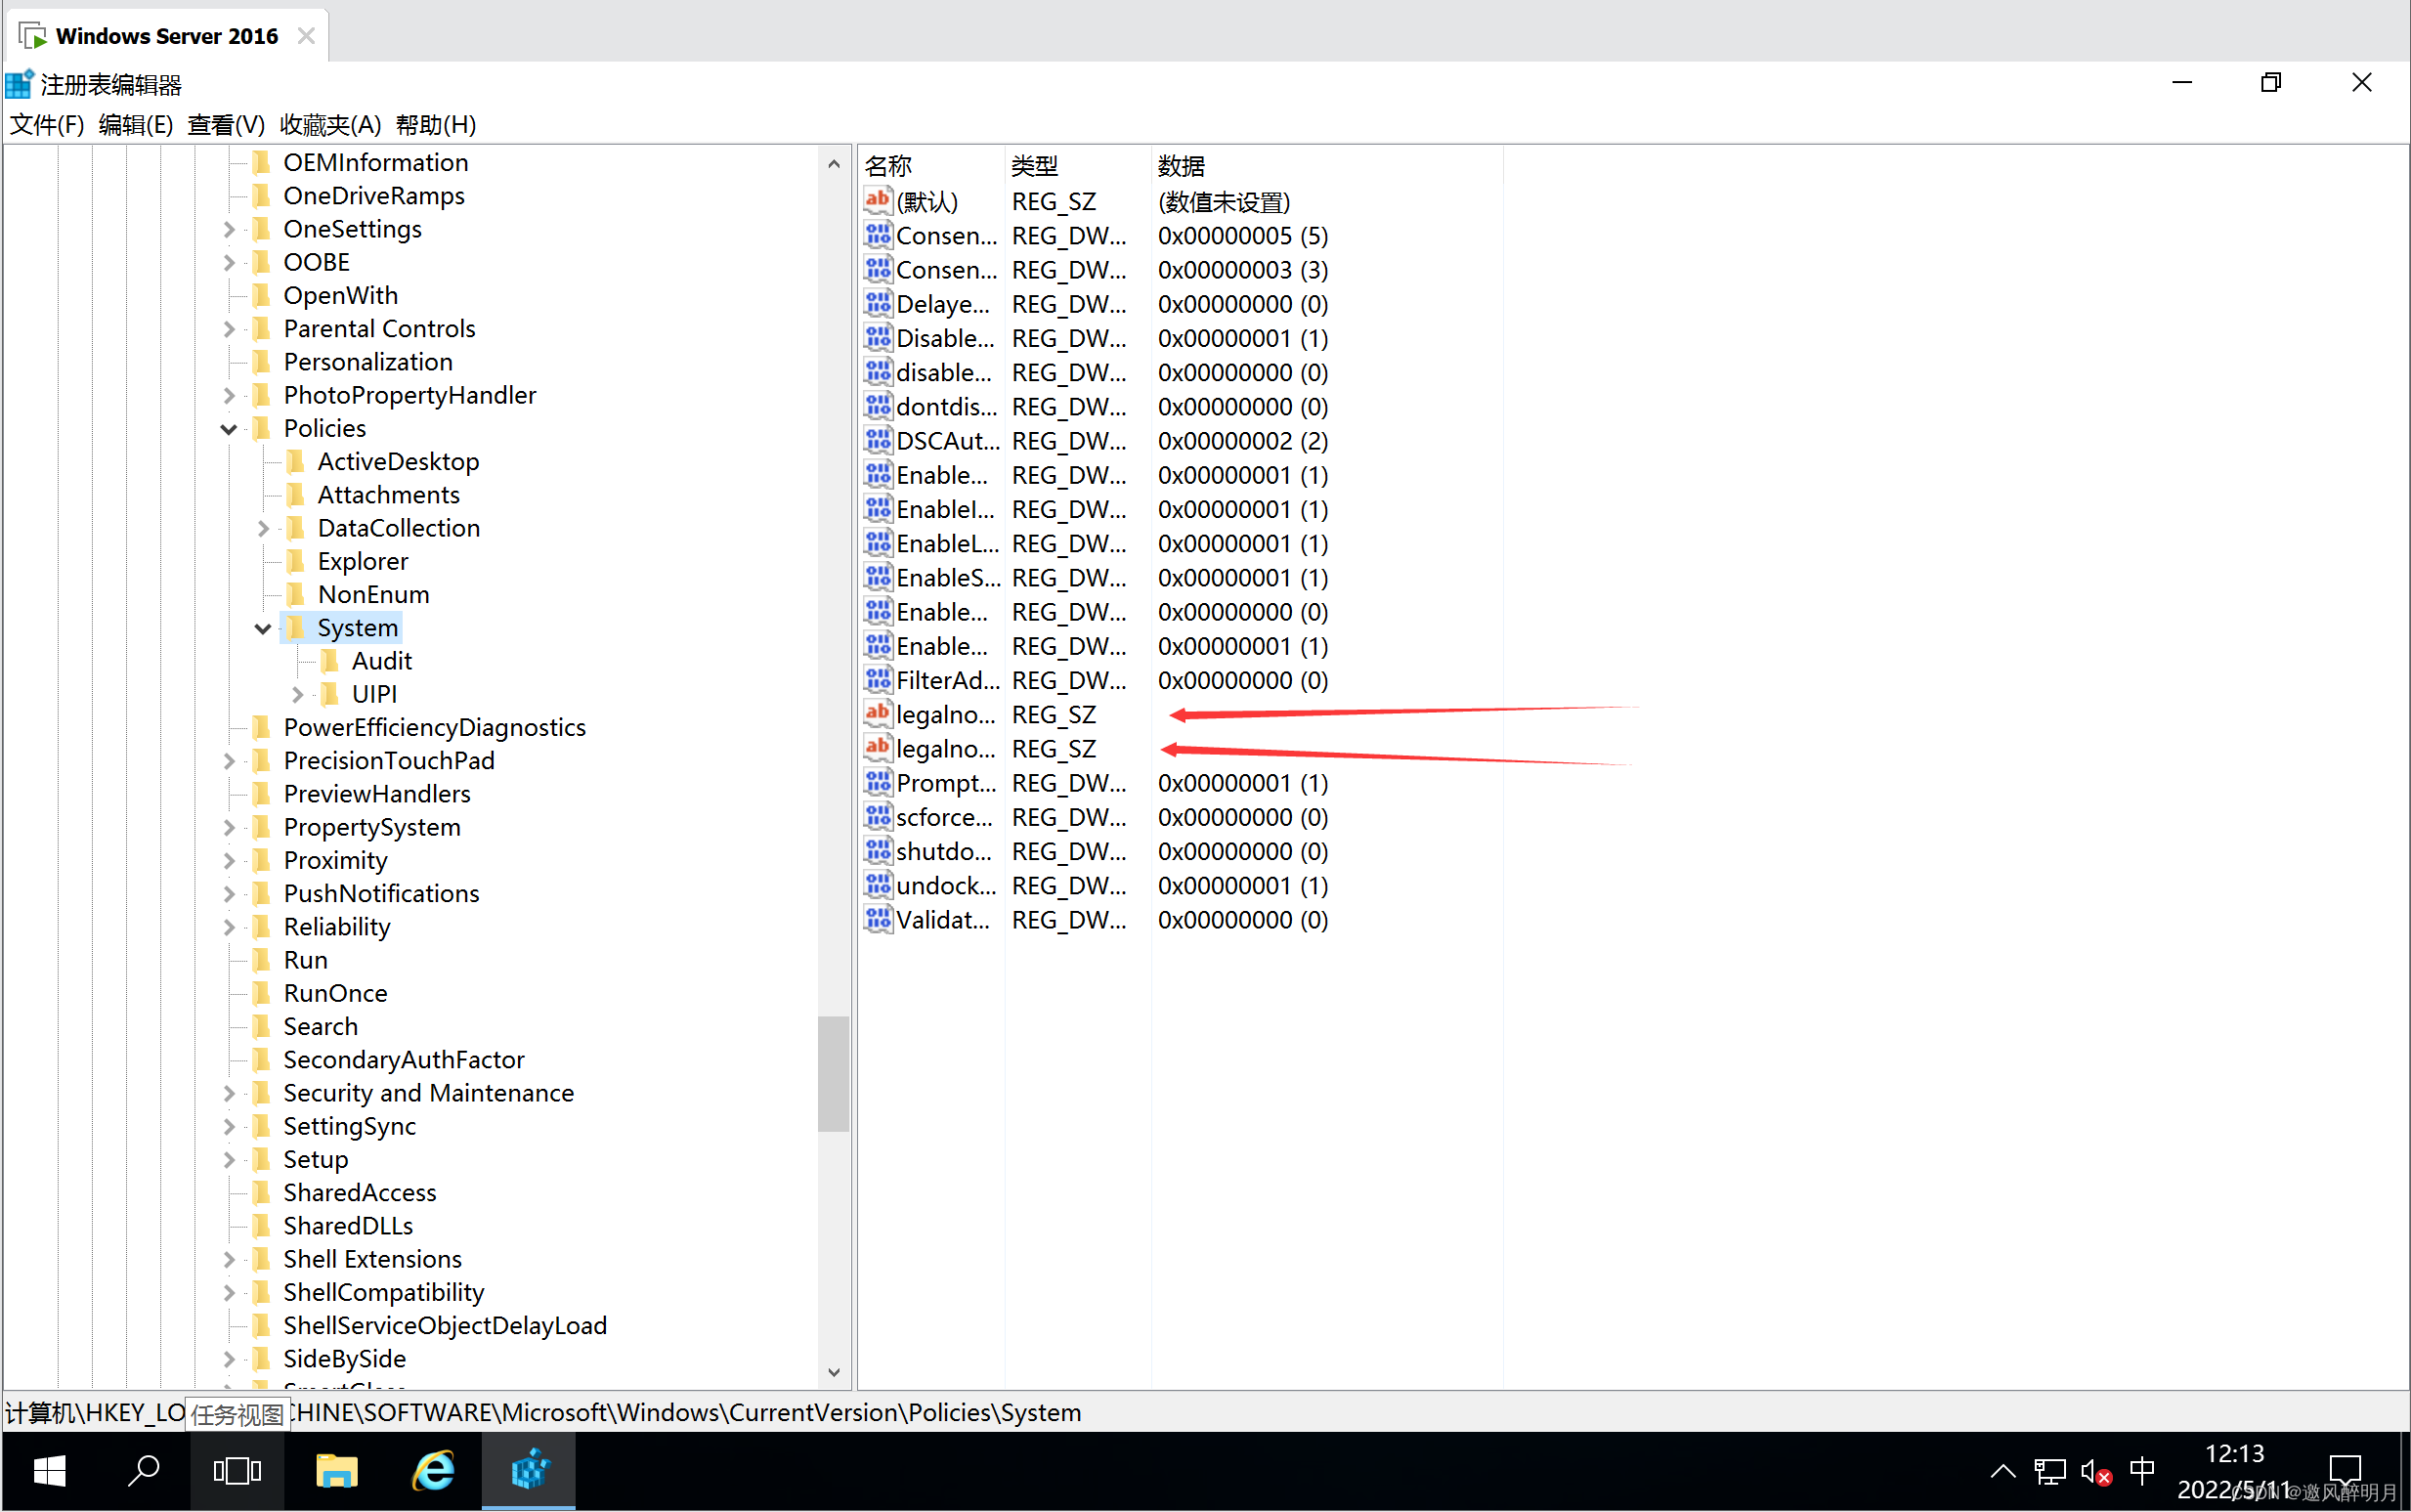Sort values by 数据 column header
Screen dimensions: 2411x1512
click(1326, 166)
